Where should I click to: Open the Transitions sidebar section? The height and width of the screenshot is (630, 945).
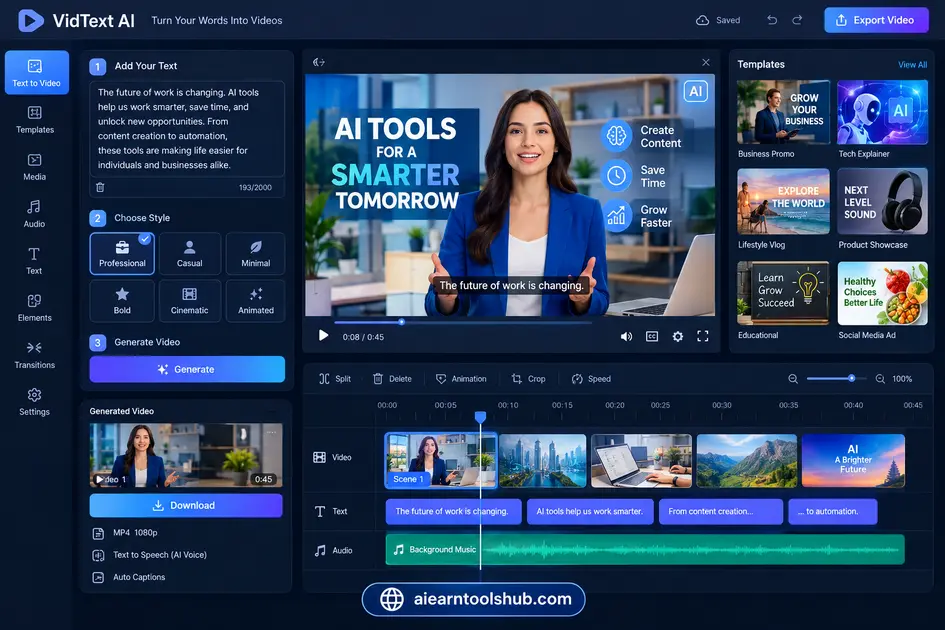tap(34, 354)
